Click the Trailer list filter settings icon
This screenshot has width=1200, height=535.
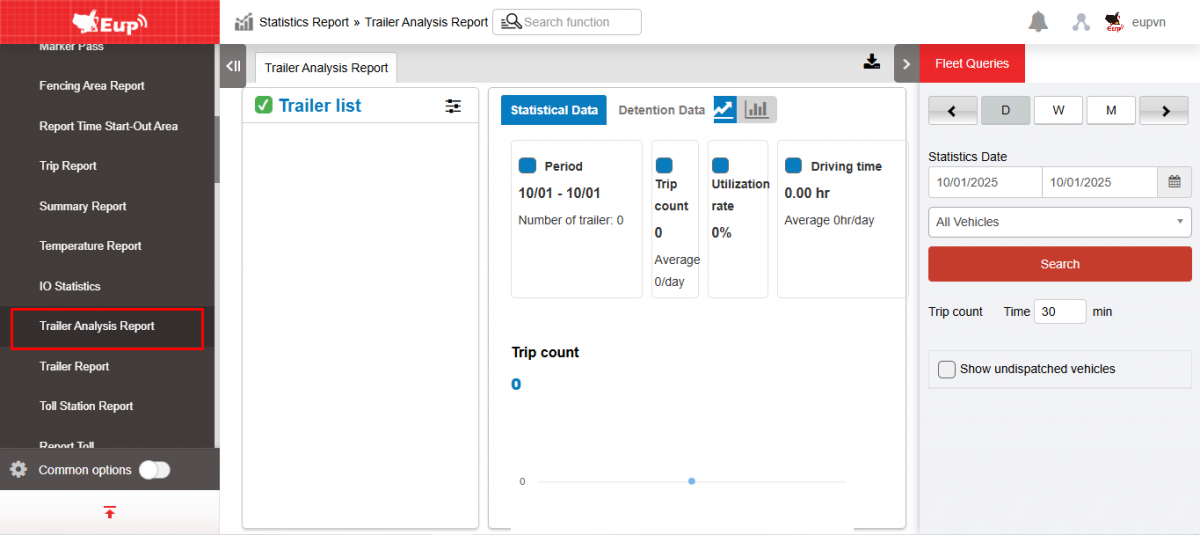click(453, 106)
